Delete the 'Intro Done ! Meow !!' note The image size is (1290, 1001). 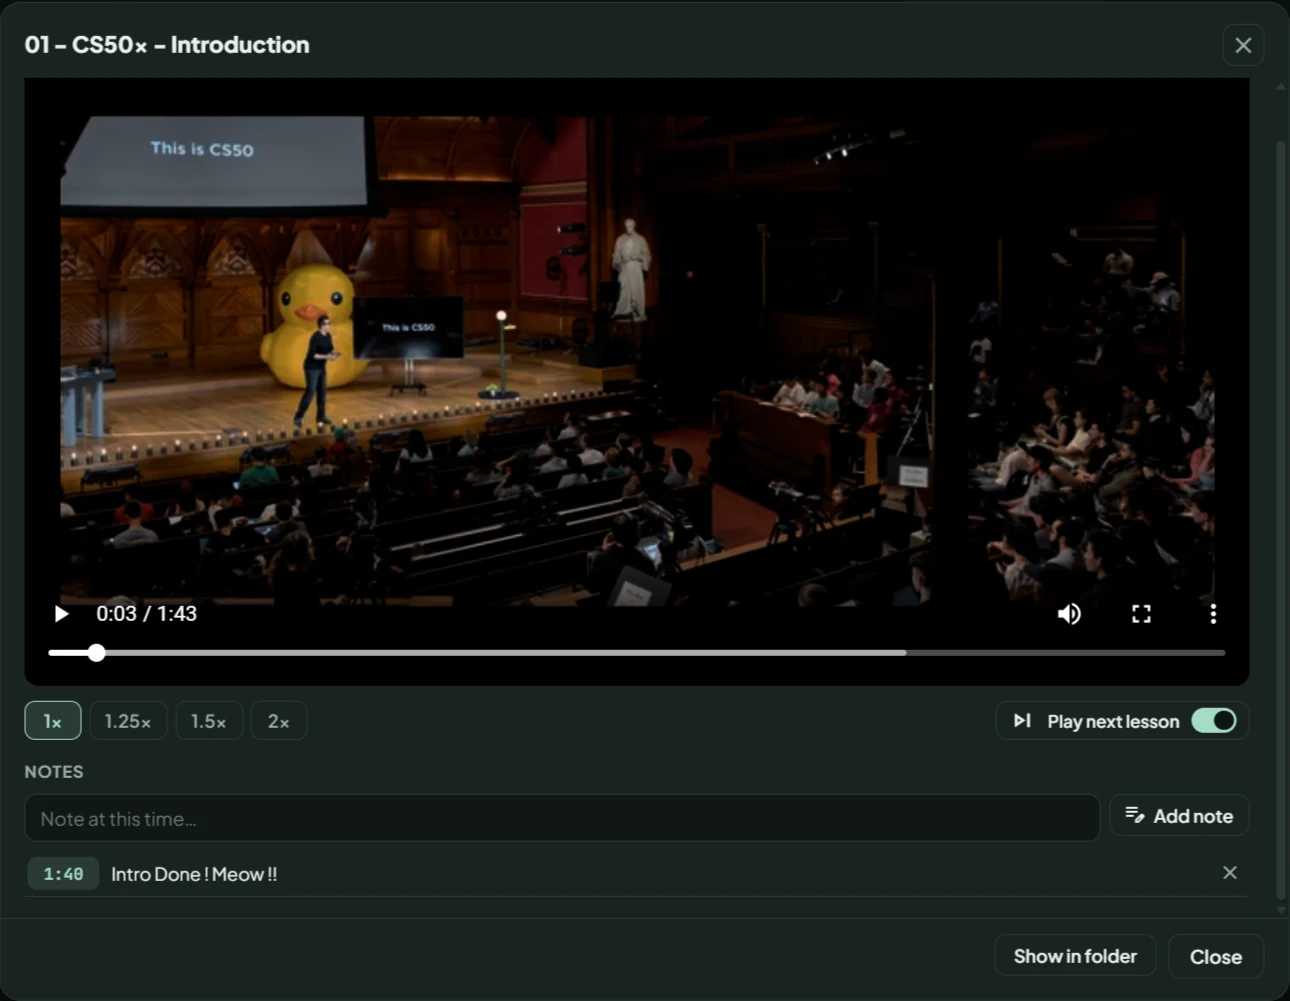1230,873
